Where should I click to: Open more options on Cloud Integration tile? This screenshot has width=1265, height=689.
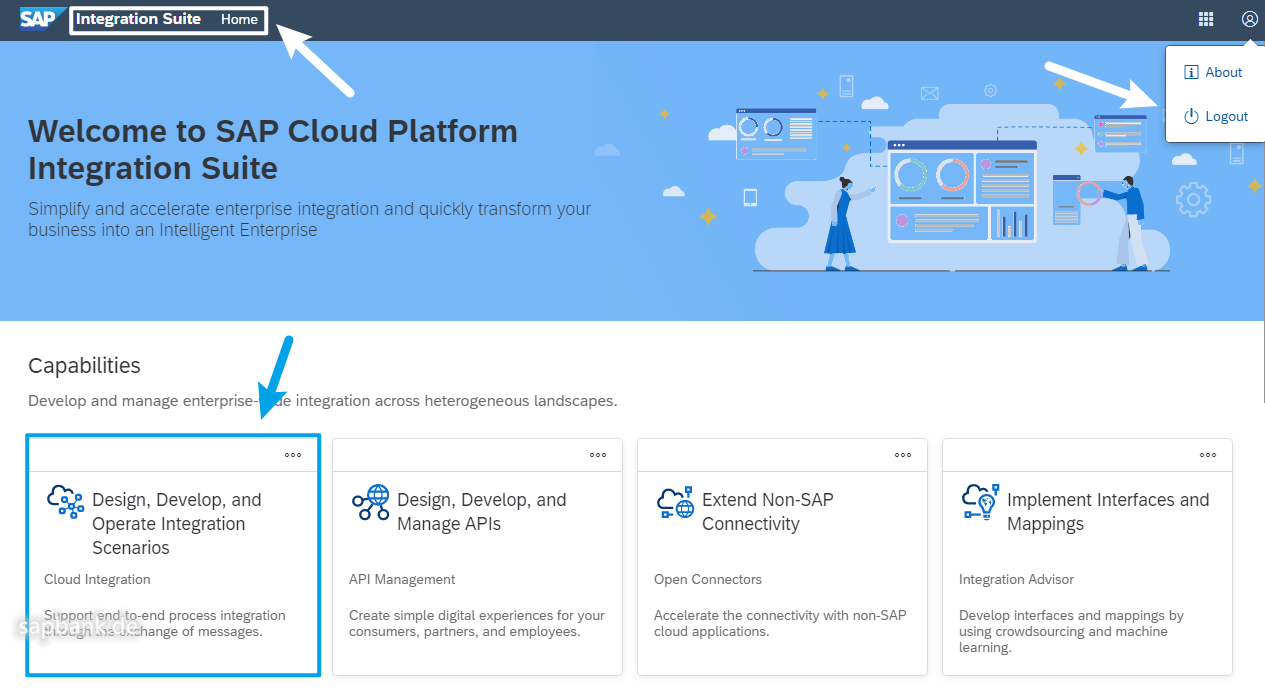[293, 455]
